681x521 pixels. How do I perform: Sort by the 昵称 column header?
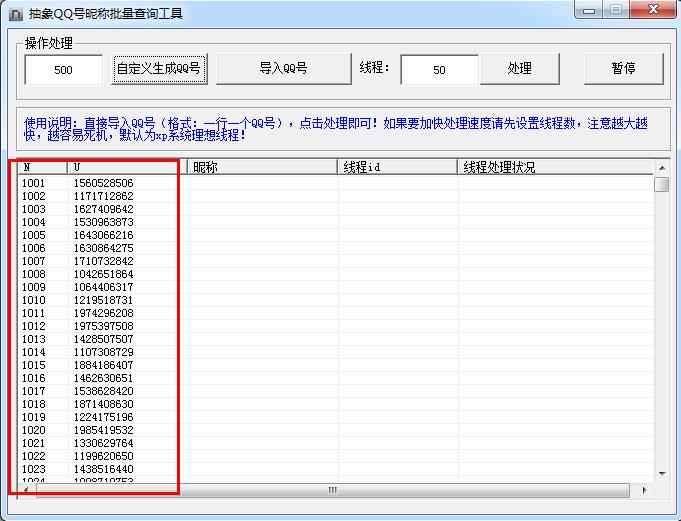point(262,167)
